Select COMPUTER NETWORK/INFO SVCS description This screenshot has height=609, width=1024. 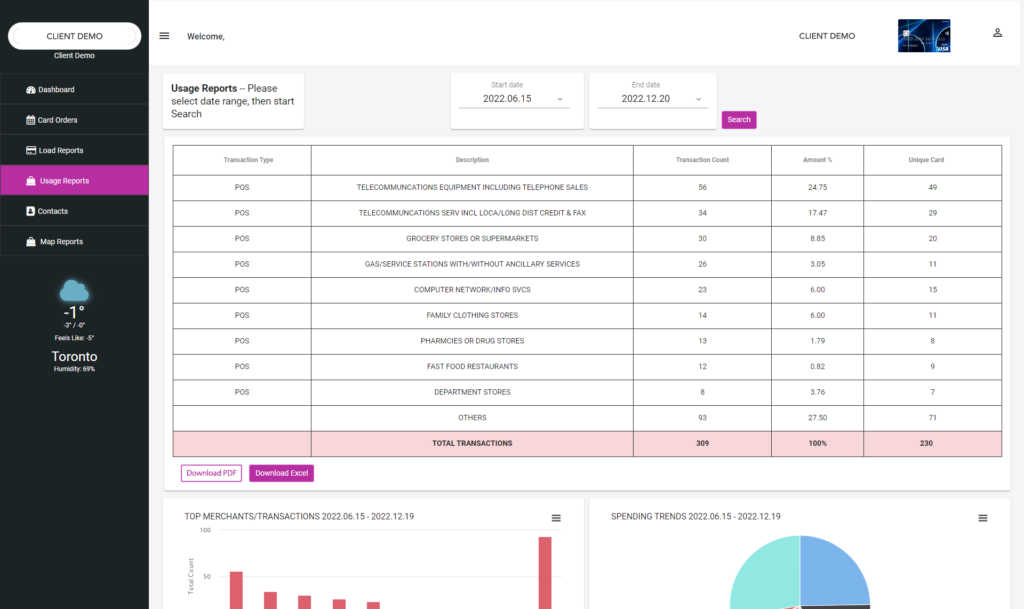pyautogui.click(x=472, y=290)
